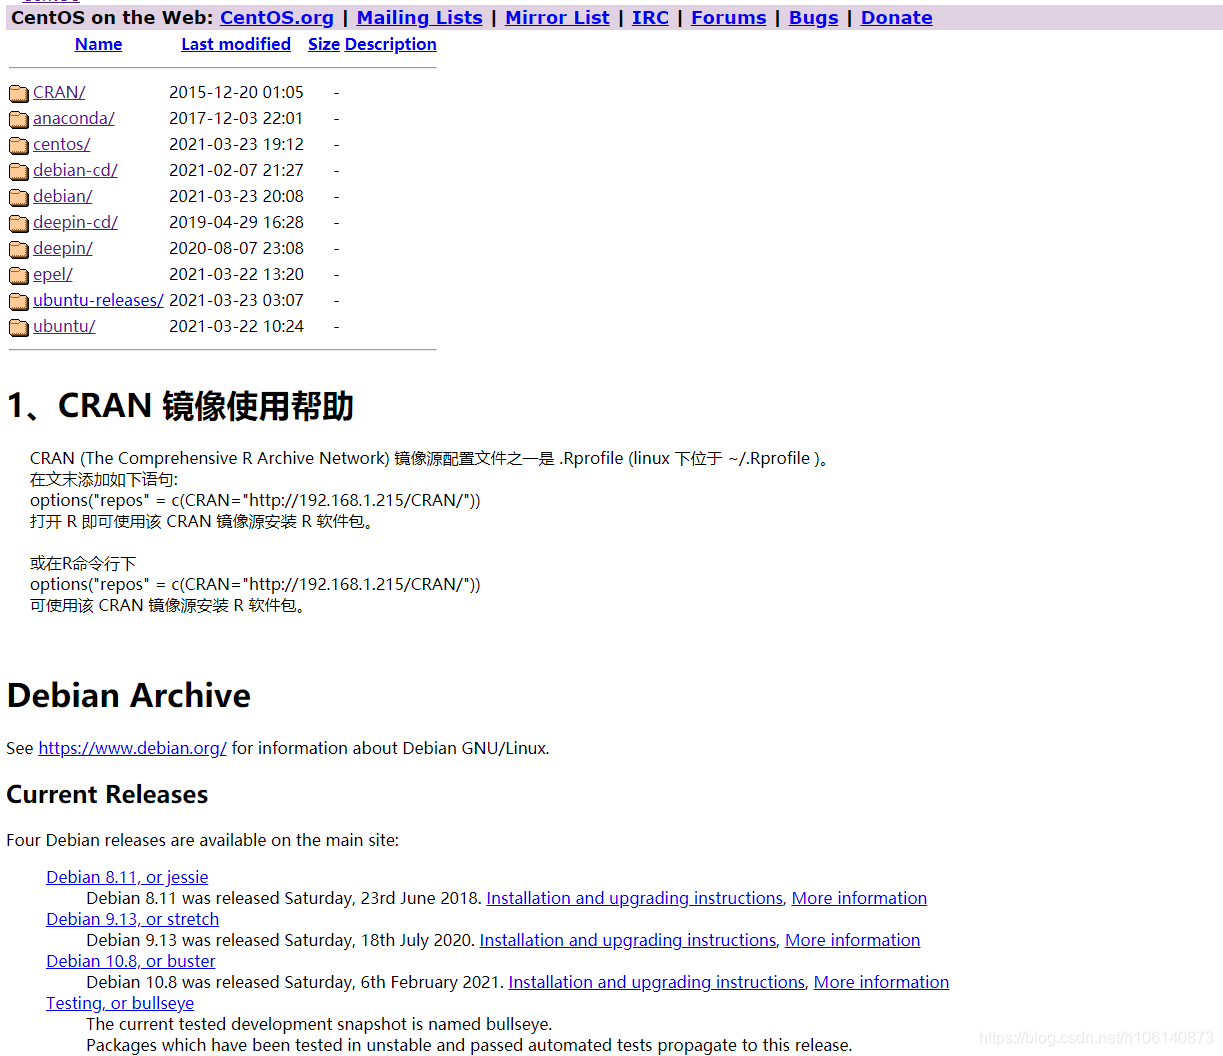
Task: Open the Testing, or bullseye link
Action: pos(120,1003)
